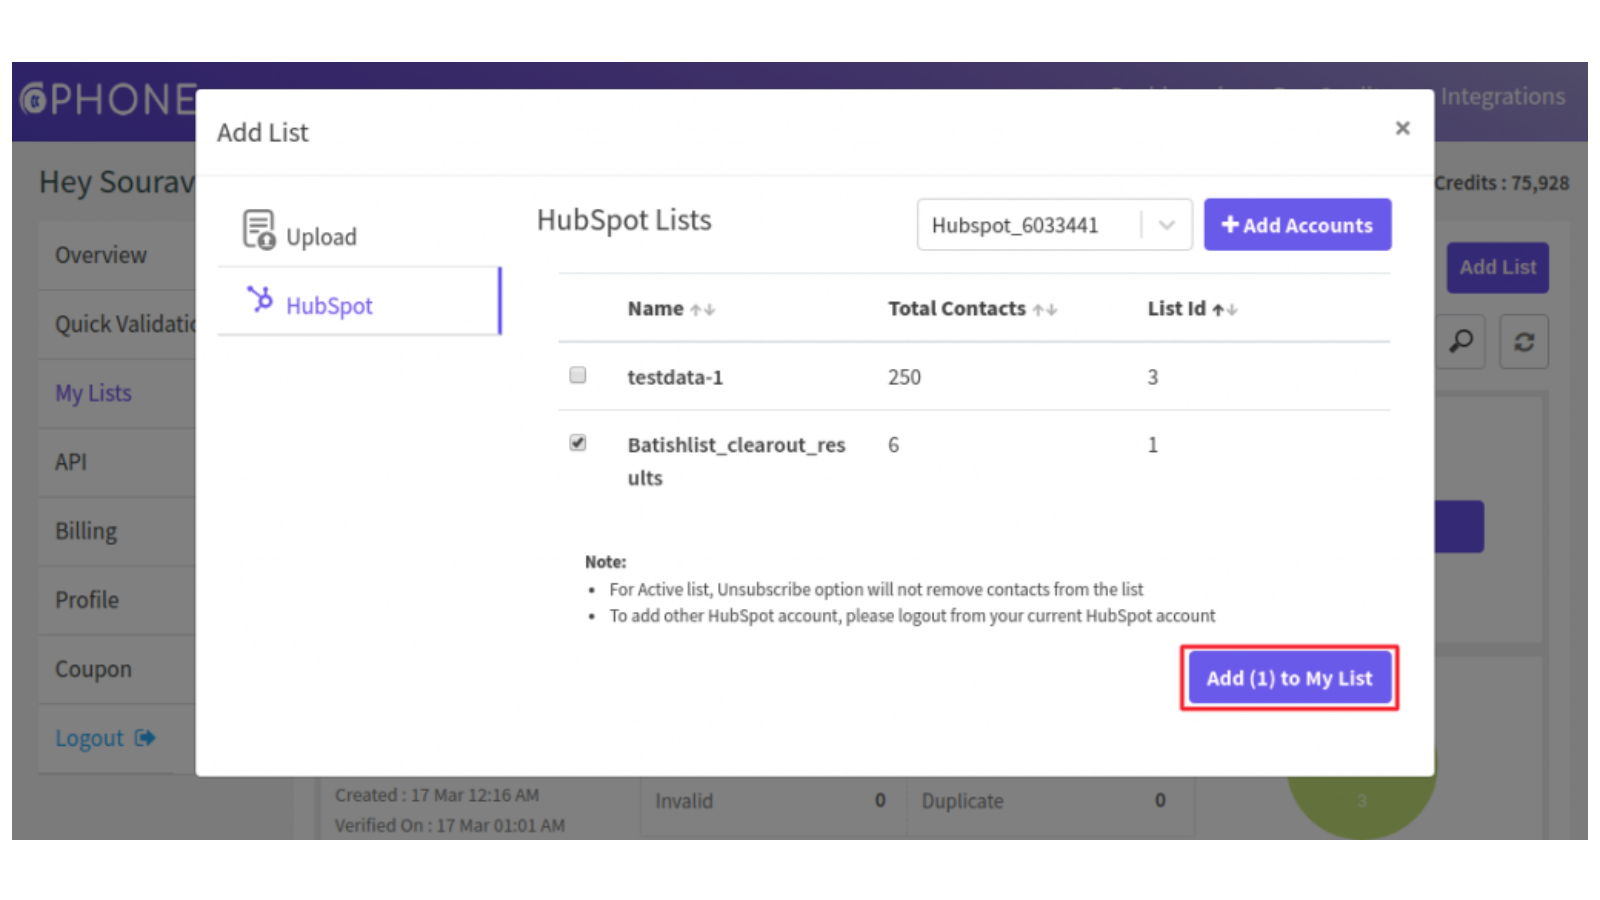This screenshot has height=900, width=1600.
Task: Open the Hubspot_6033441 account dropdown
Action: 1028,225
